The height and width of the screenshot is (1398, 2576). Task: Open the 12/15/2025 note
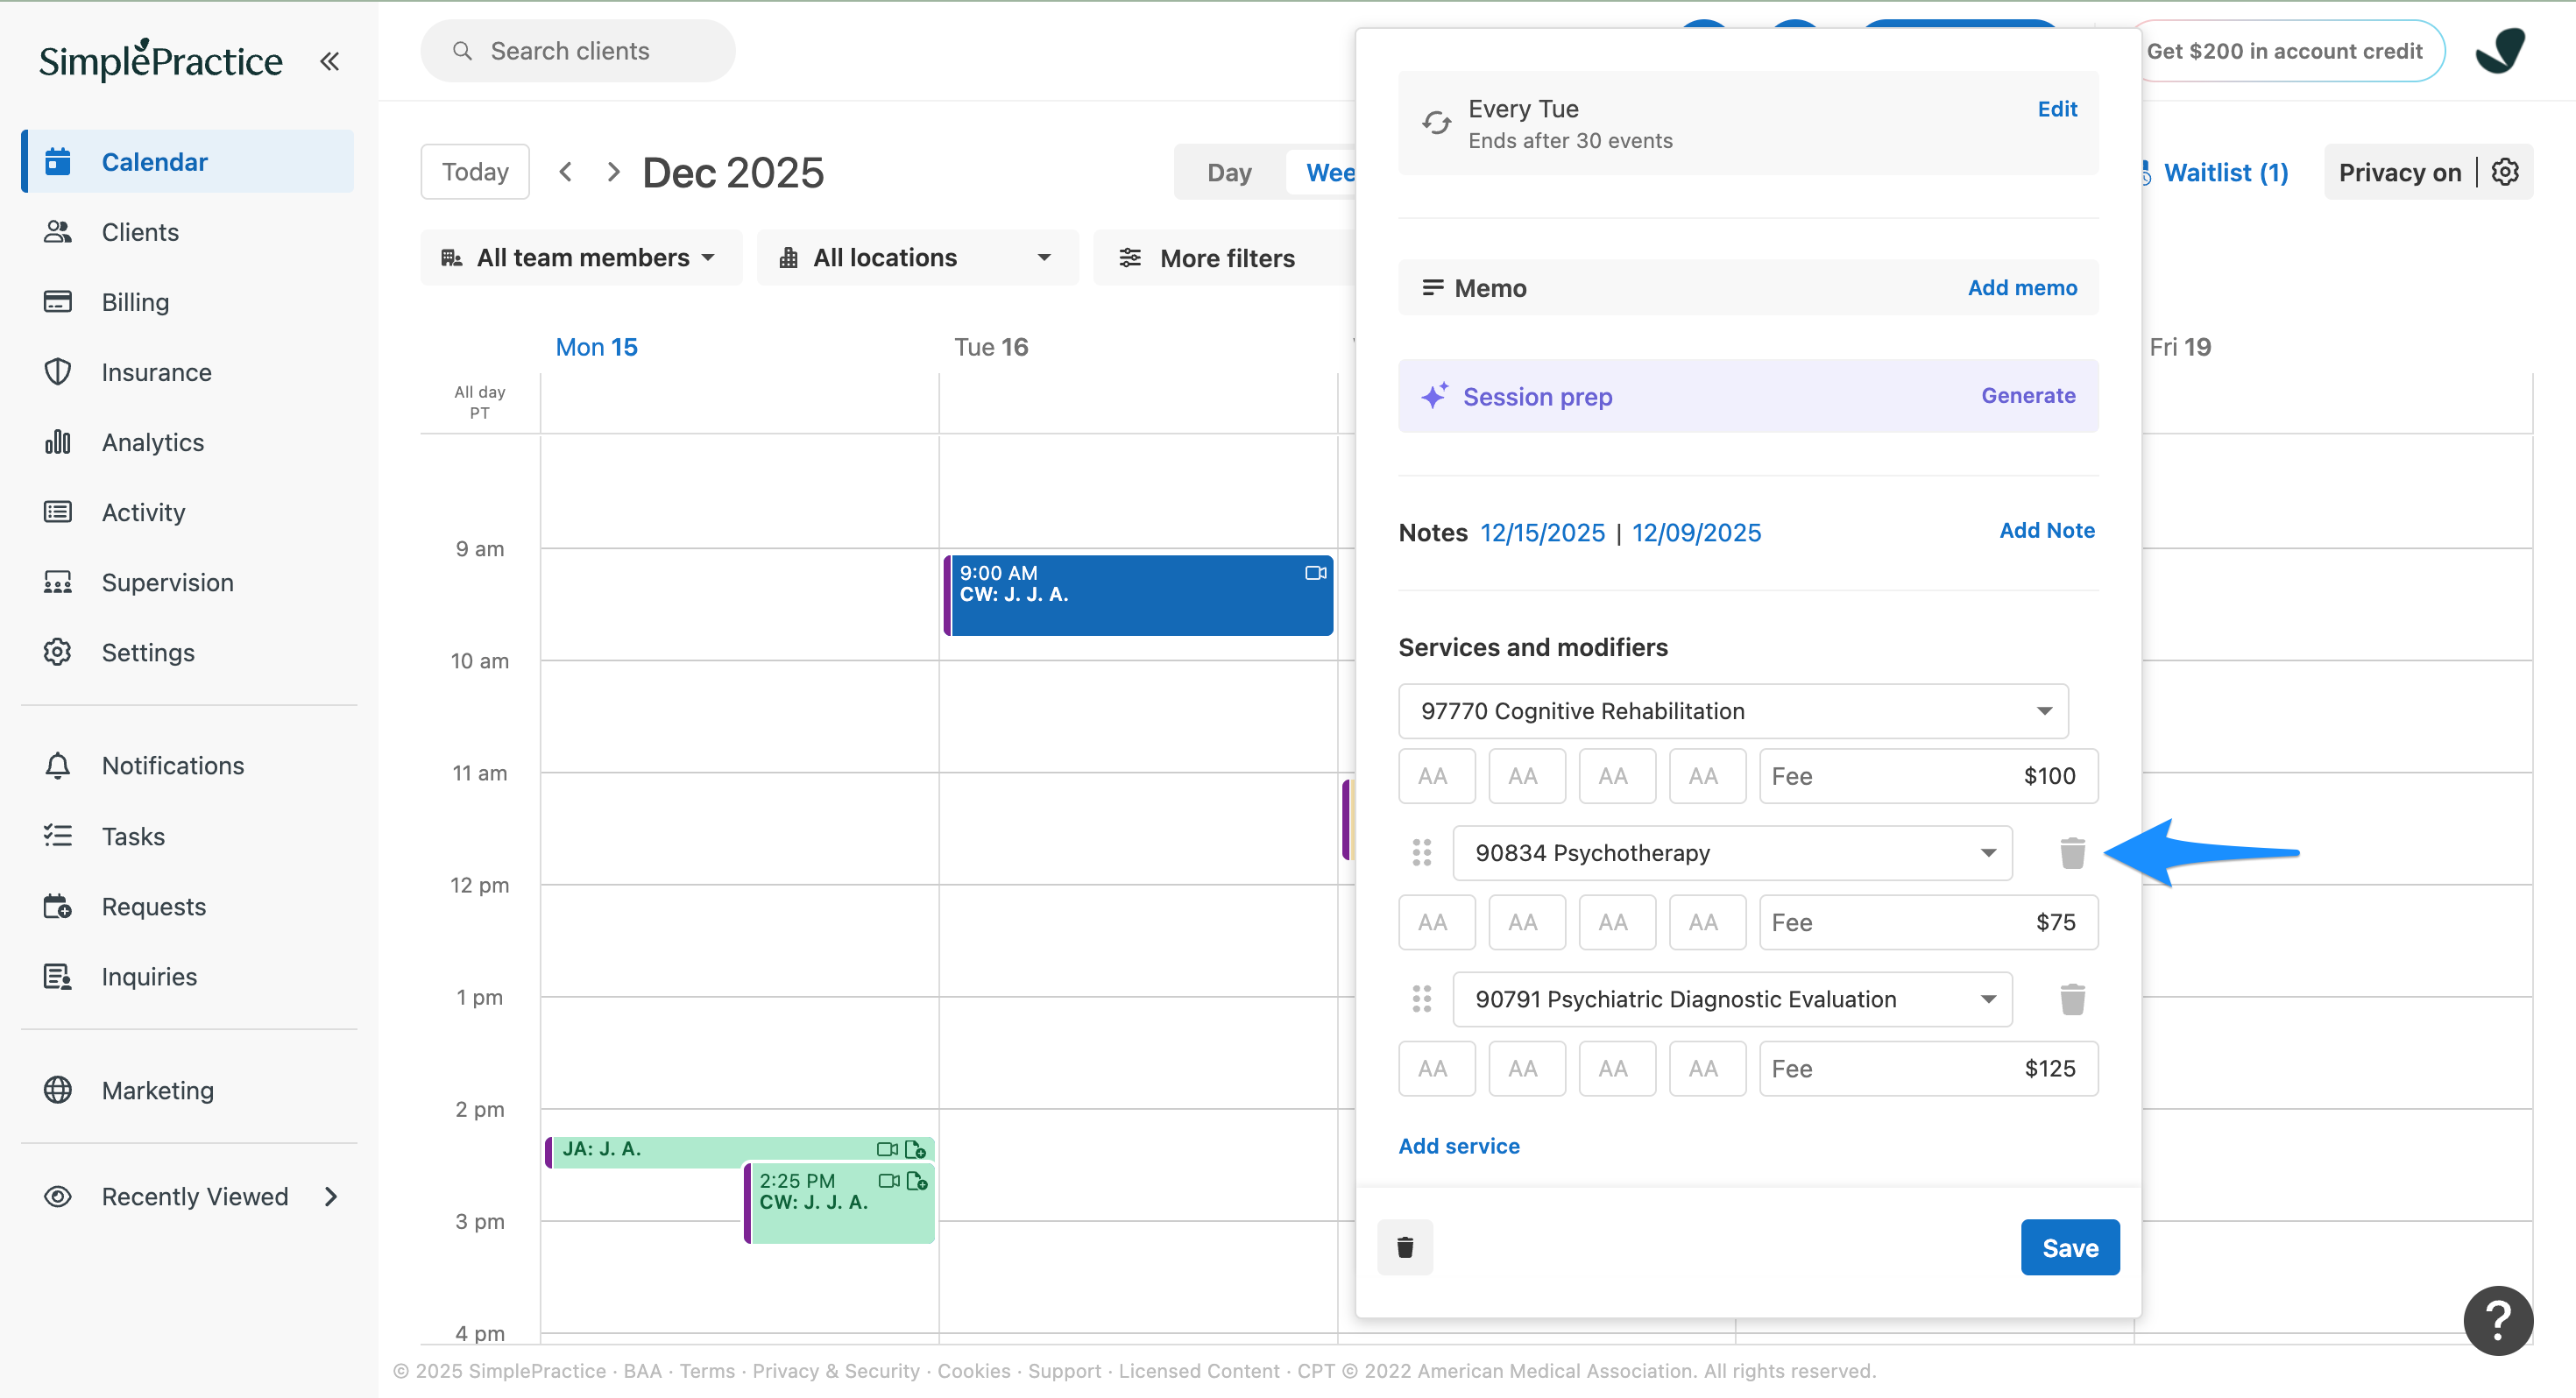1542,533
